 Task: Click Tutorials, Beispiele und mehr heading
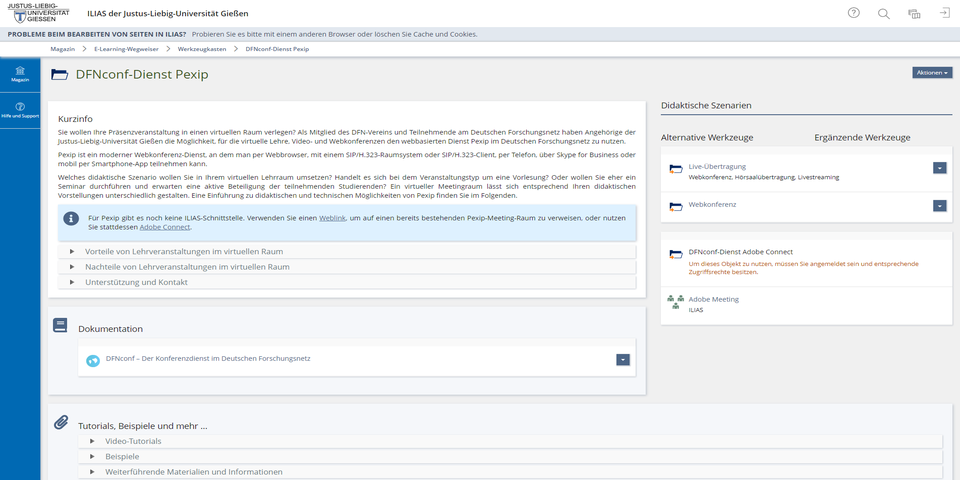click(143, 426)
